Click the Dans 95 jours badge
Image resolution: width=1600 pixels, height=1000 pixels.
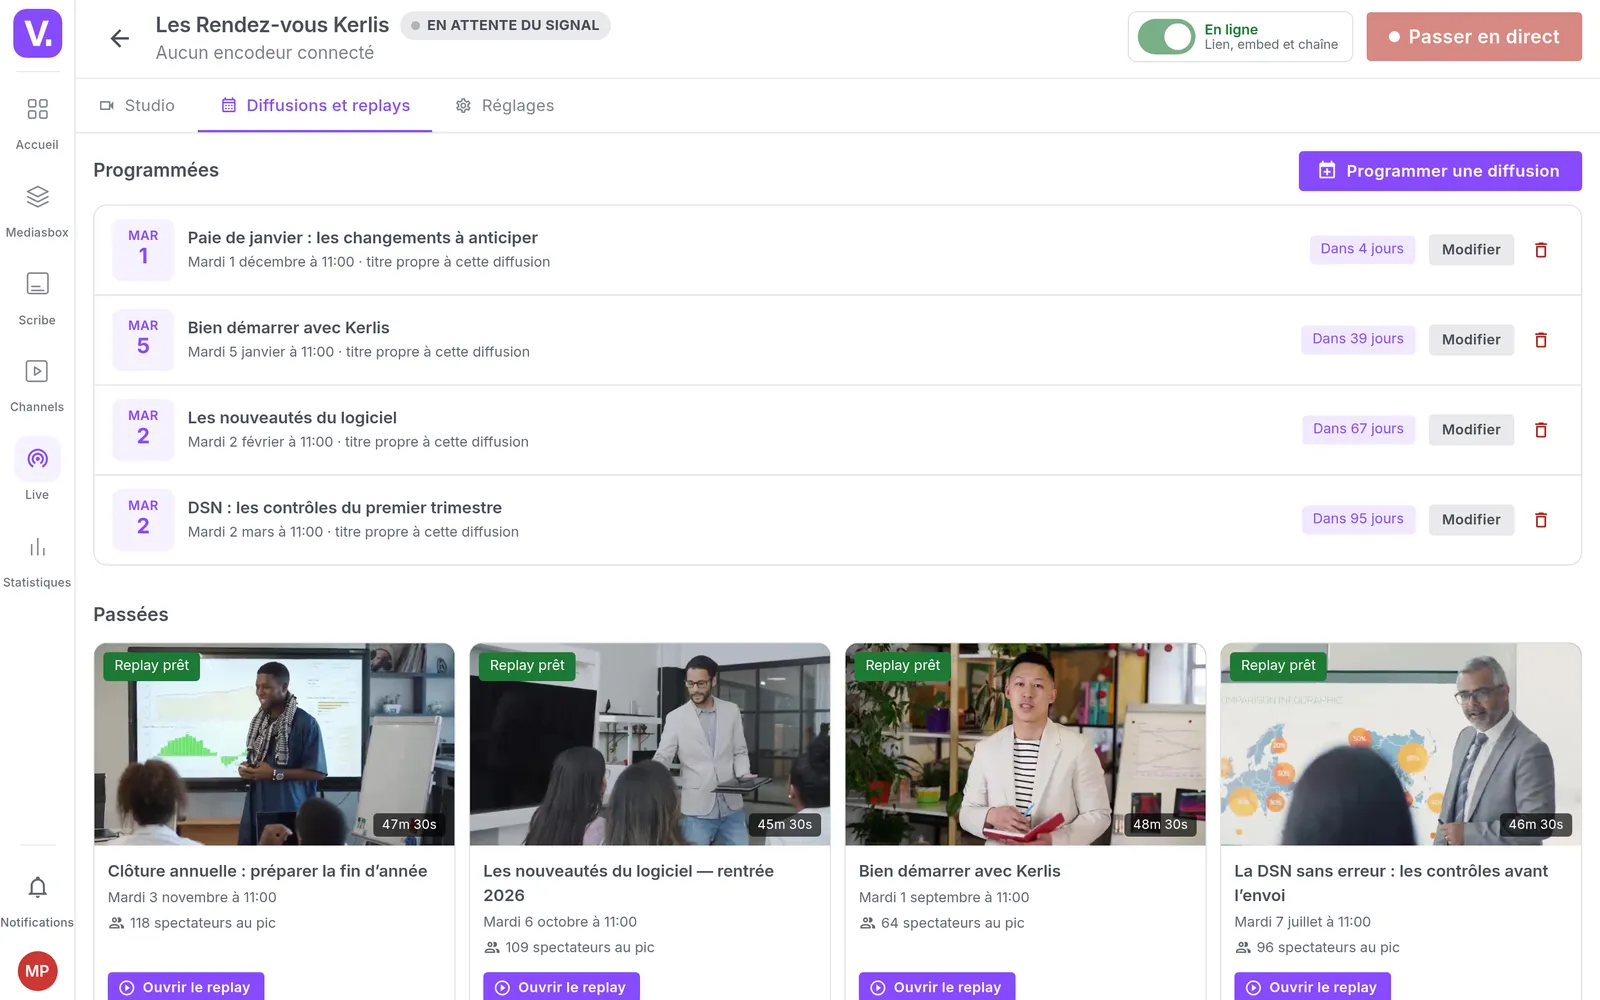[1358, 519]
